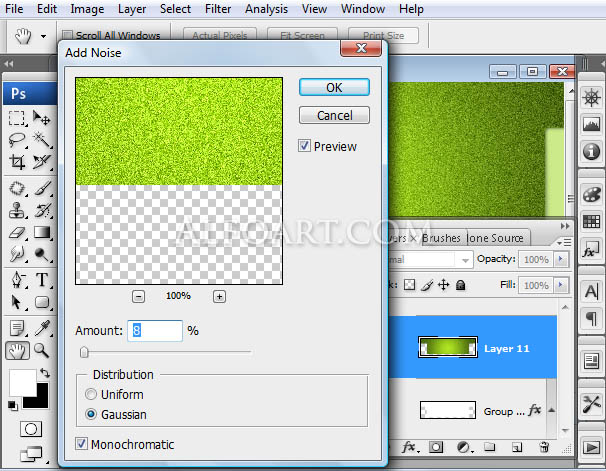Viewport: 606px width, 471px height.
Task: Open the Actions panel play icon
Action: point(591,447)
